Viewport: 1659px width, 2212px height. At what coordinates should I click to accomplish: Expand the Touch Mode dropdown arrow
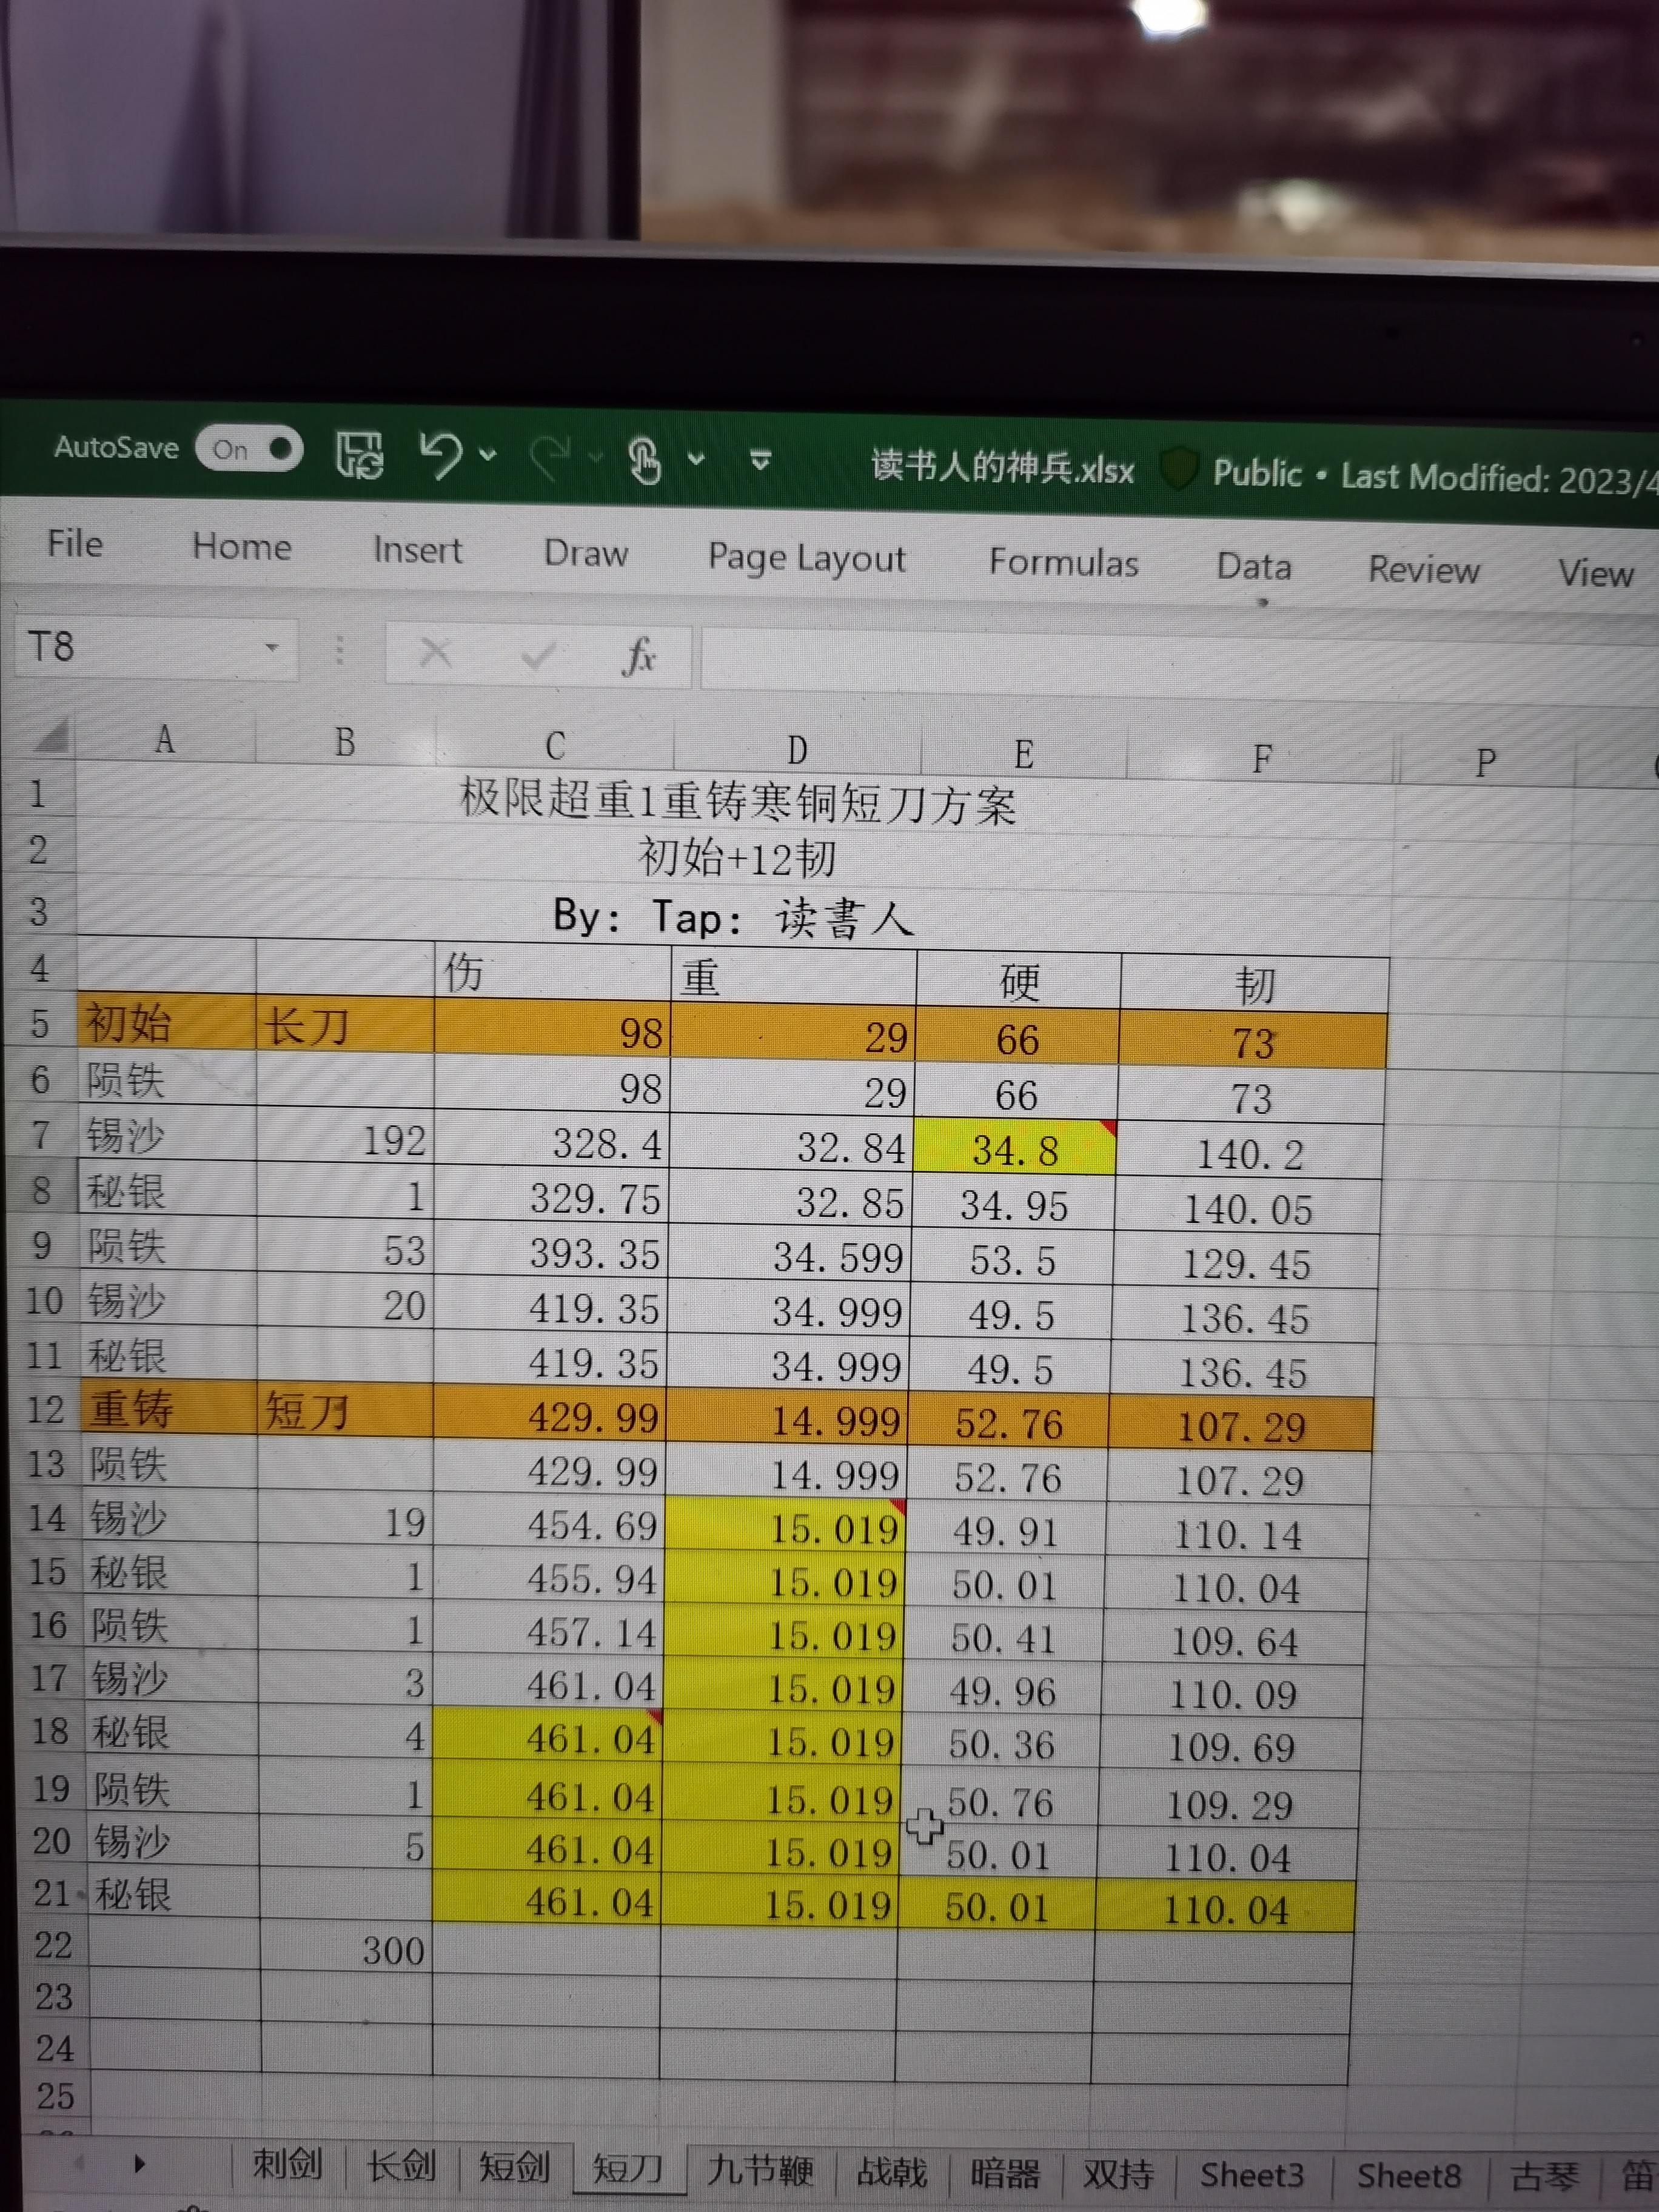pos(697,460)
